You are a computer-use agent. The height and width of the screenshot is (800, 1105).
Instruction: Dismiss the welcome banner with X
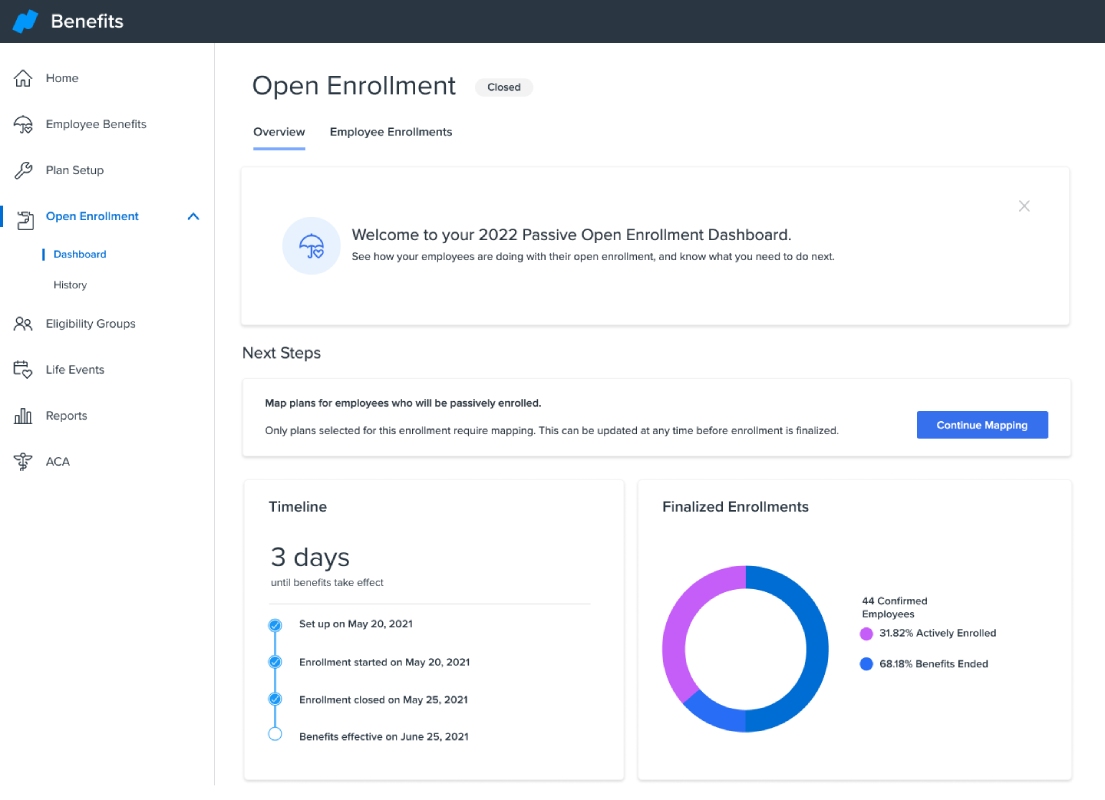pyautogui.click(x=1024, y=206)
